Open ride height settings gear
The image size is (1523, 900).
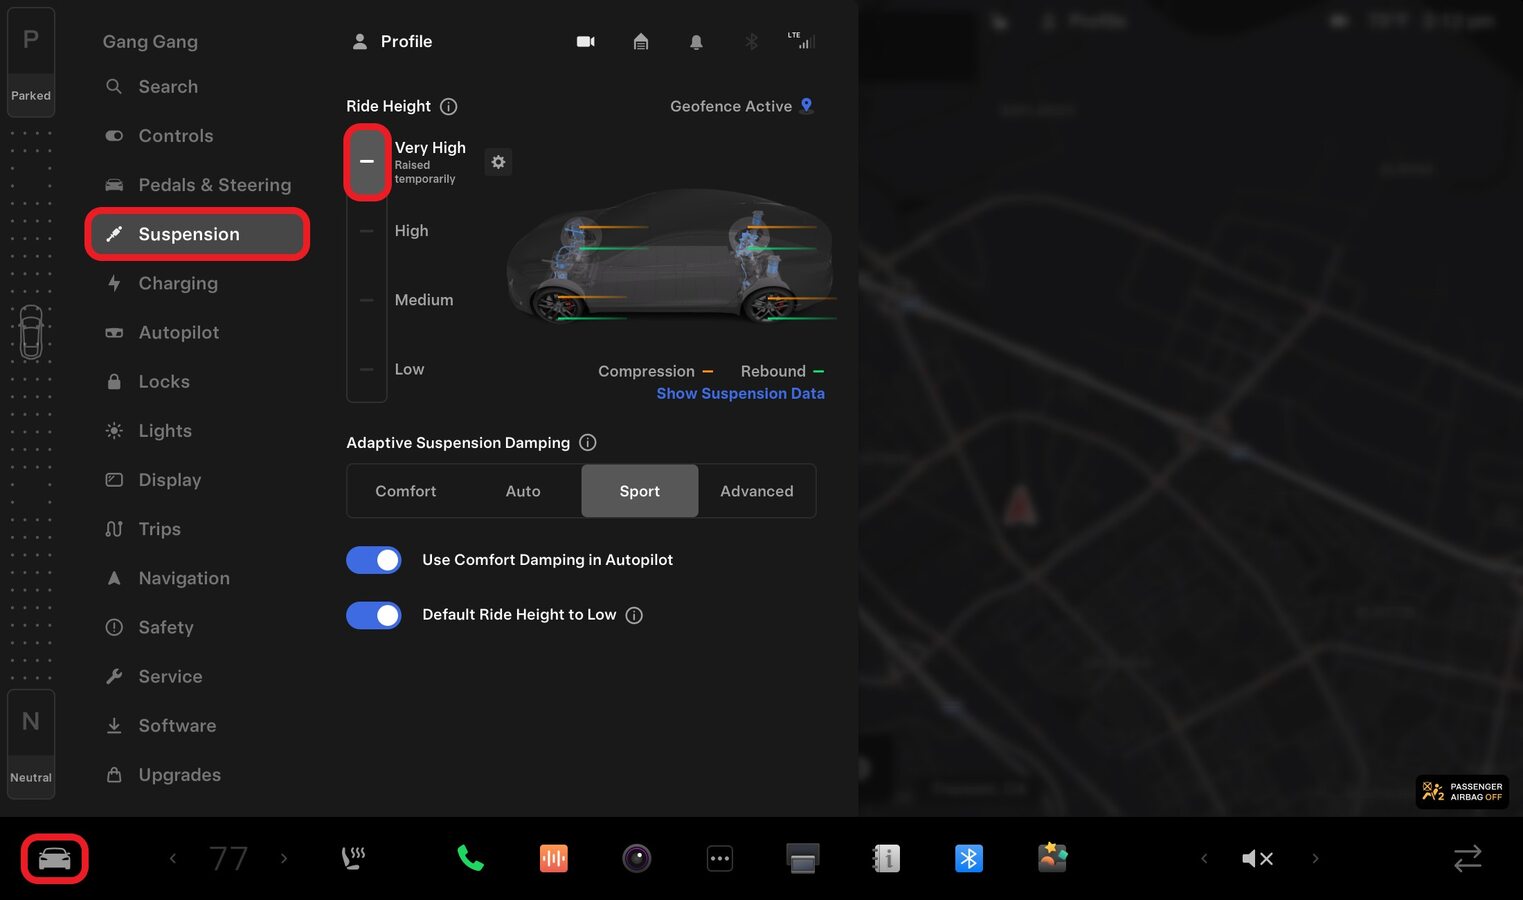tap(498, 162)
